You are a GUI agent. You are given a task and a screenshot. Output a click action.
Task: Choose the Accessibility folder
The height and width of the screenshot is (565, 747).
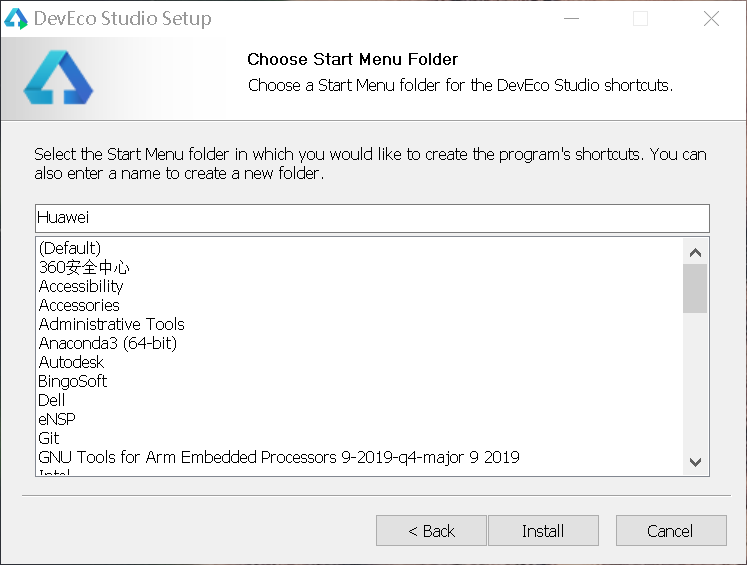81,286
